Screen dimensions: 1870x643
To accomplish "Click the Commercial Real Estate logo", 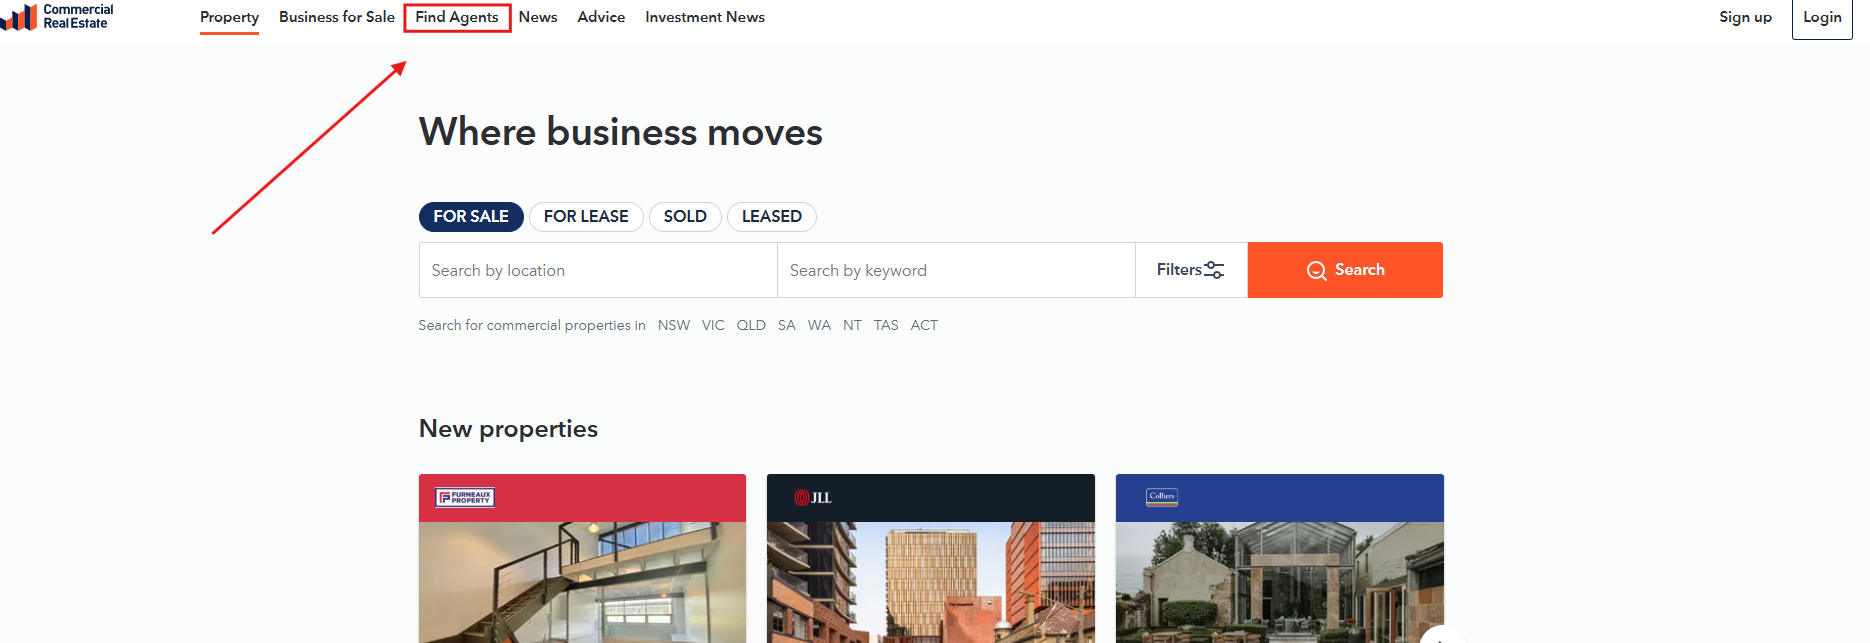I will pos(58,17).
